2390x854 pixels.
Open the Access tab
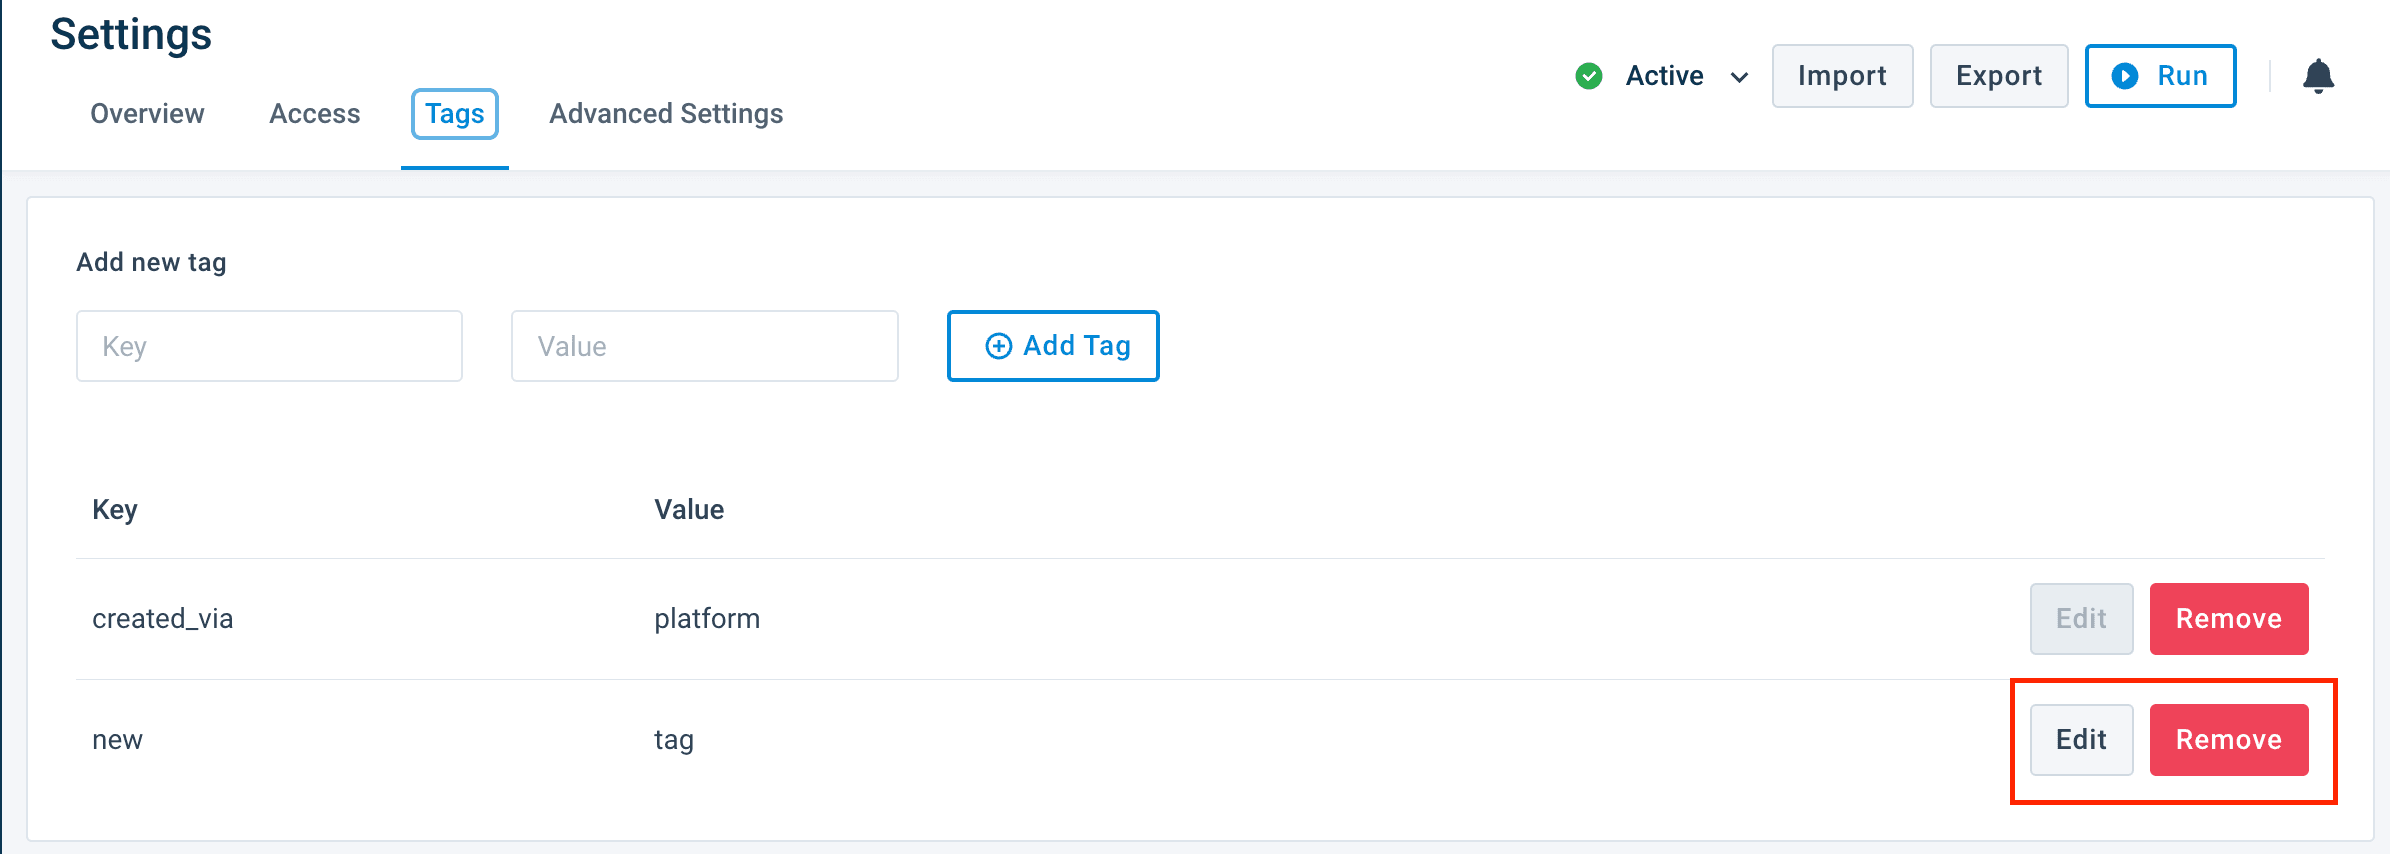click(x=314, y=114)
